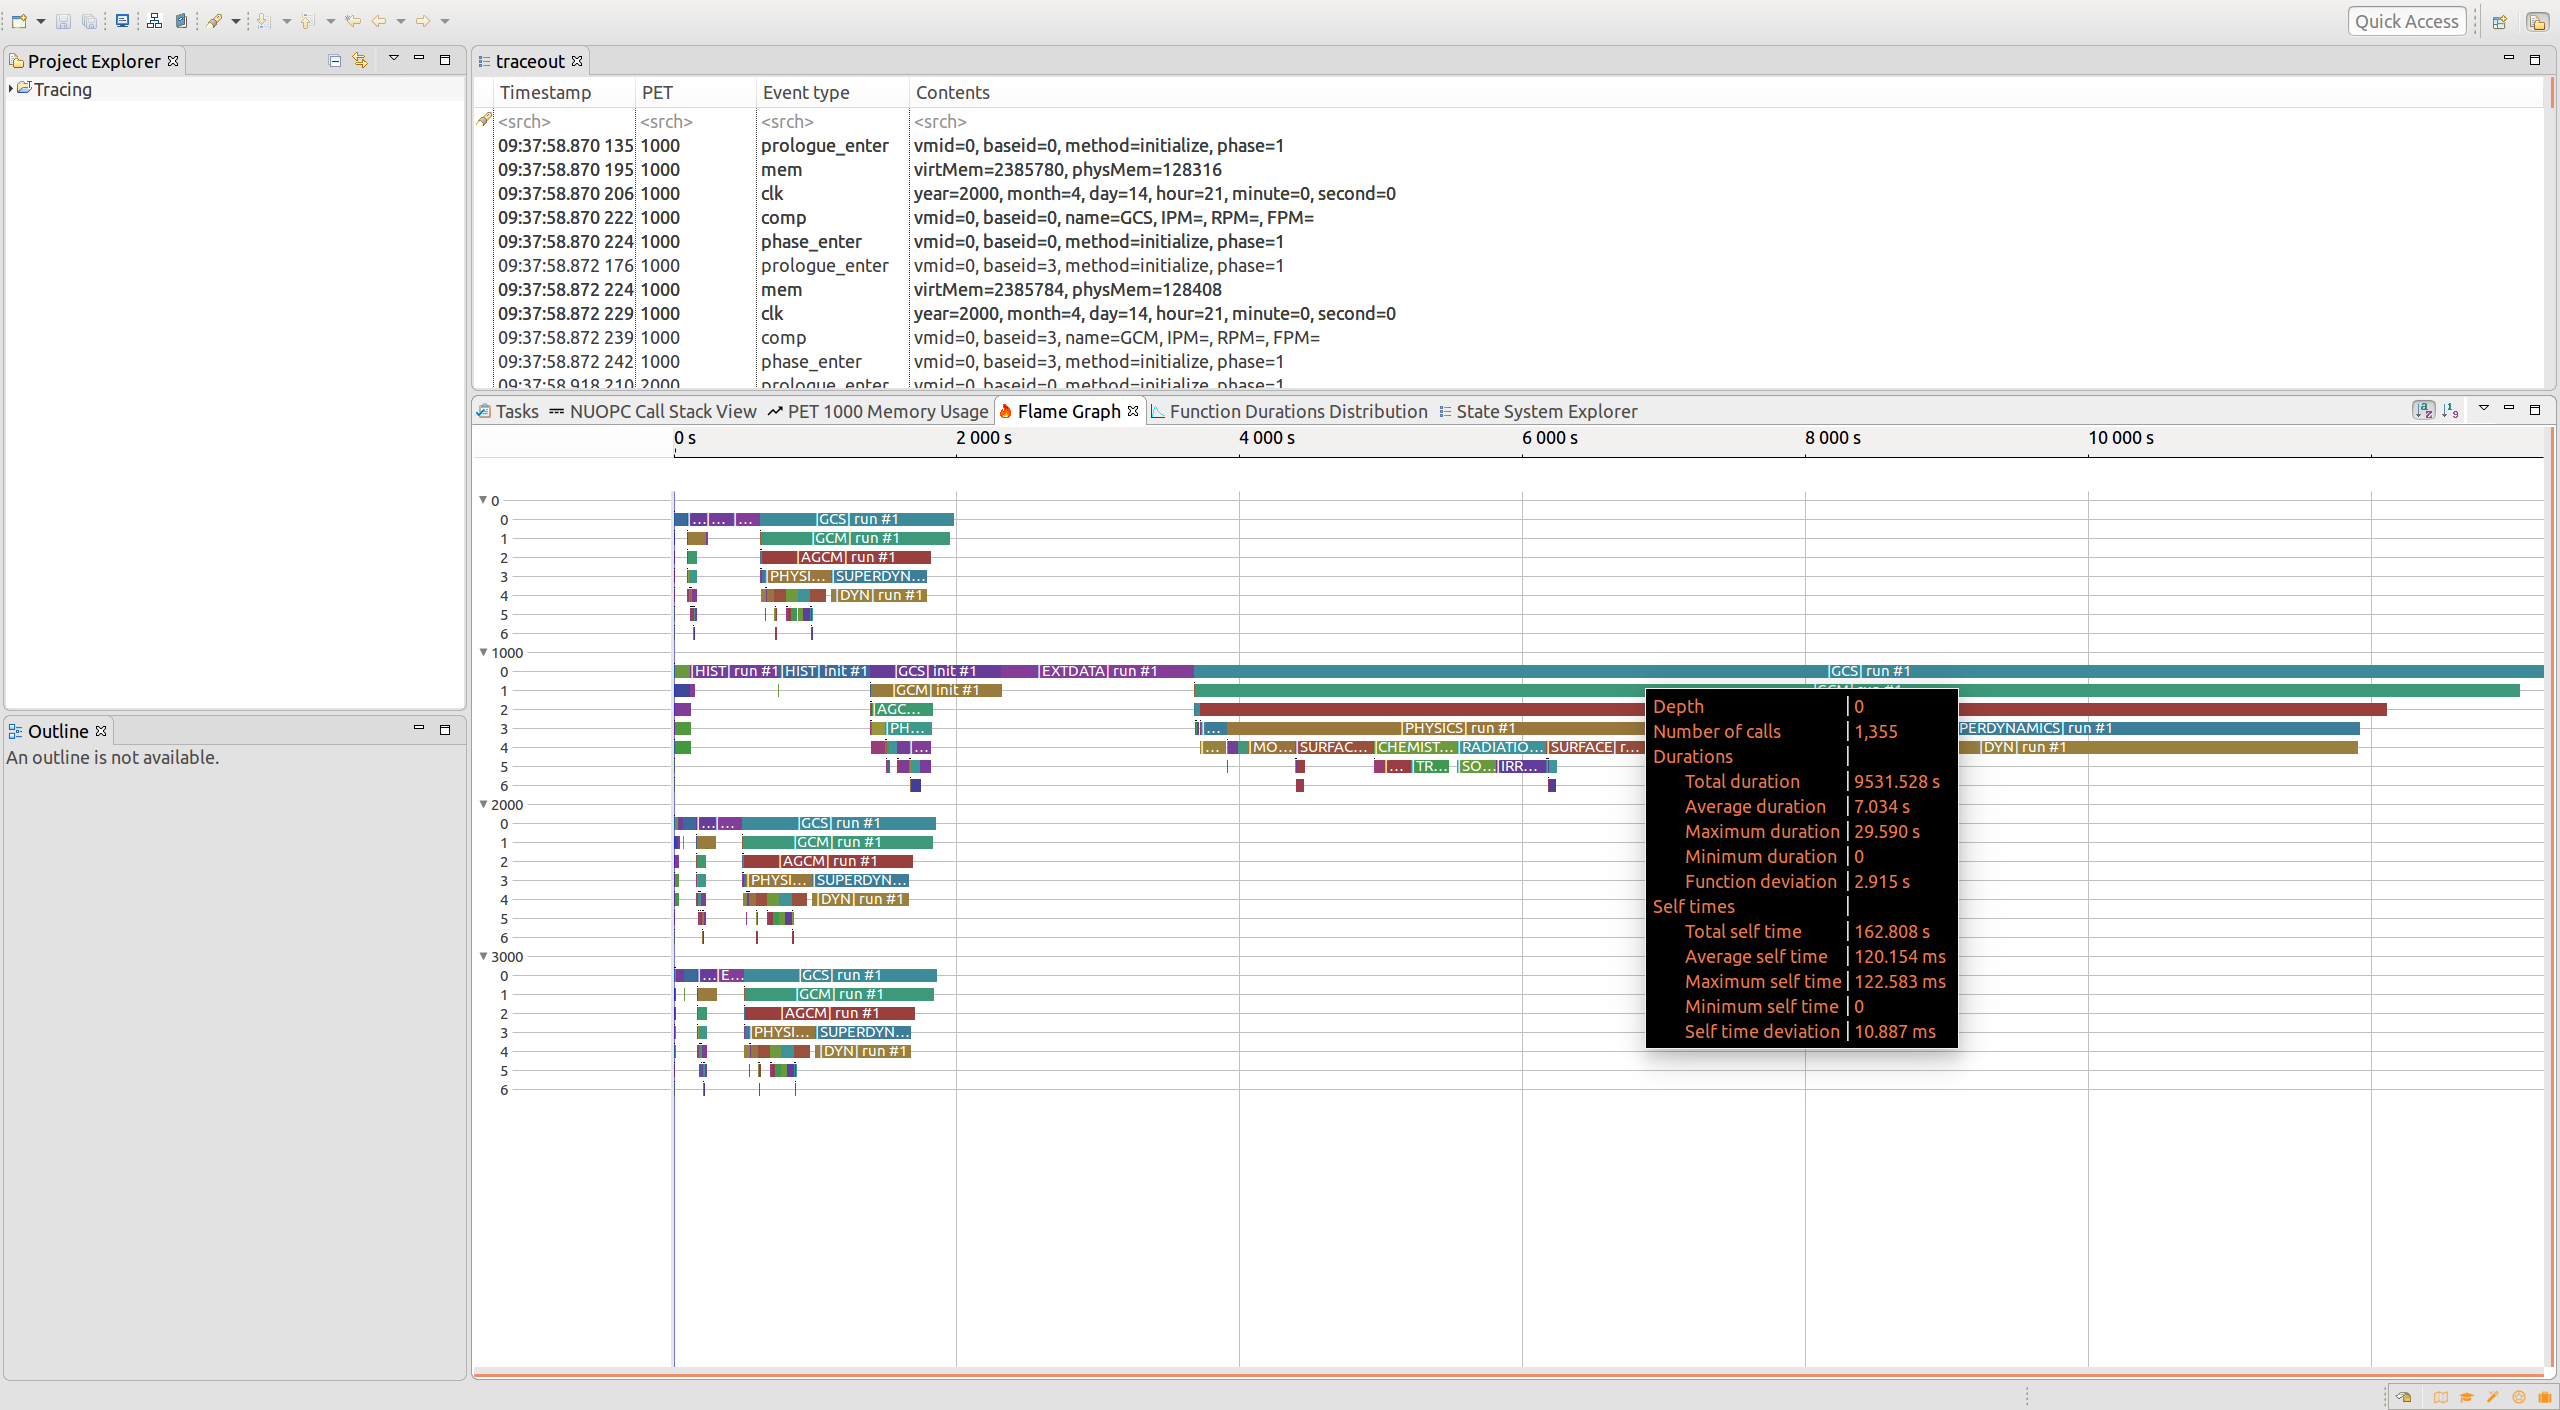Collapse all in Project Explorer
2560x1410 pixels.
tap(335, 61)
